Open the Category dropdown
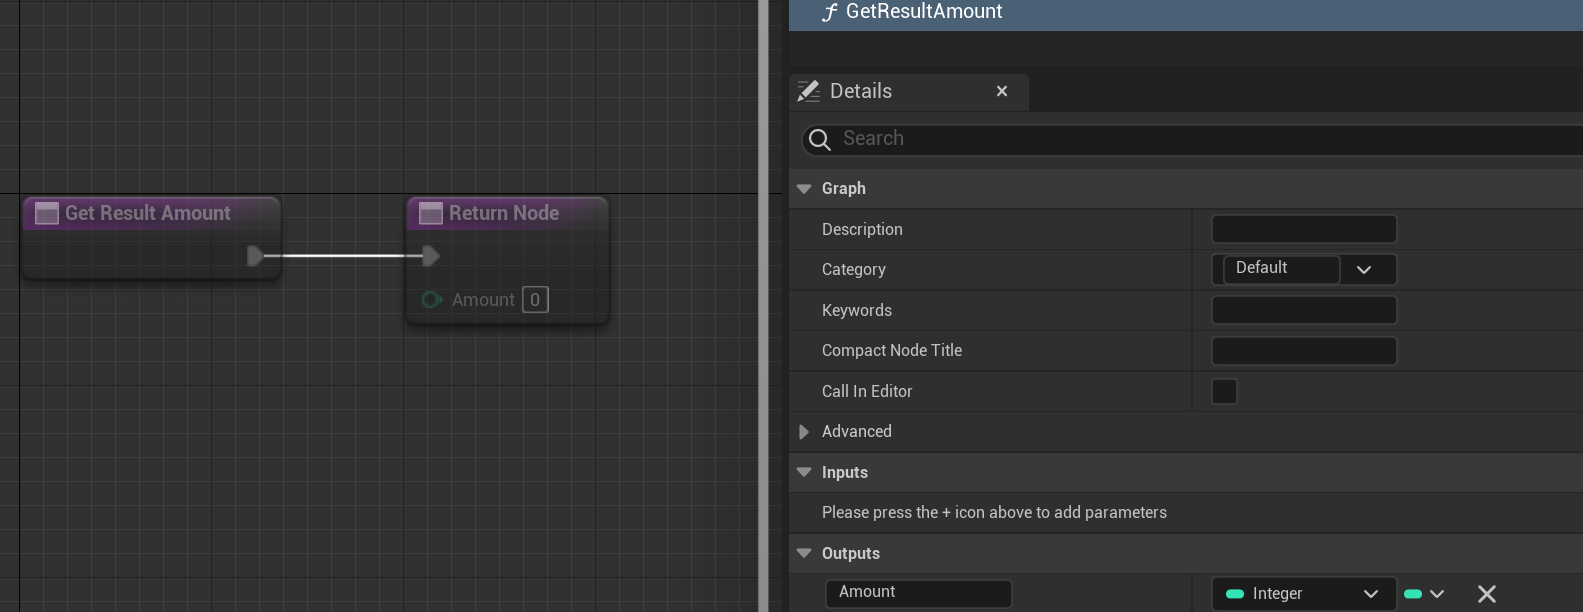Image resolution: width=1583 pixels, height=612 pixels. point(1363,270)
